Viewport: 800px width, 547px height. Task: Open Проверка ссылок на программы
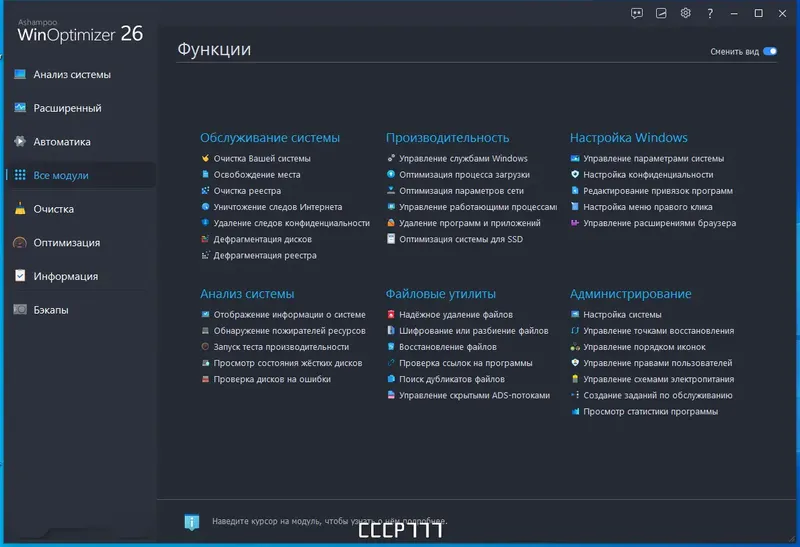[x=465, y=363]
